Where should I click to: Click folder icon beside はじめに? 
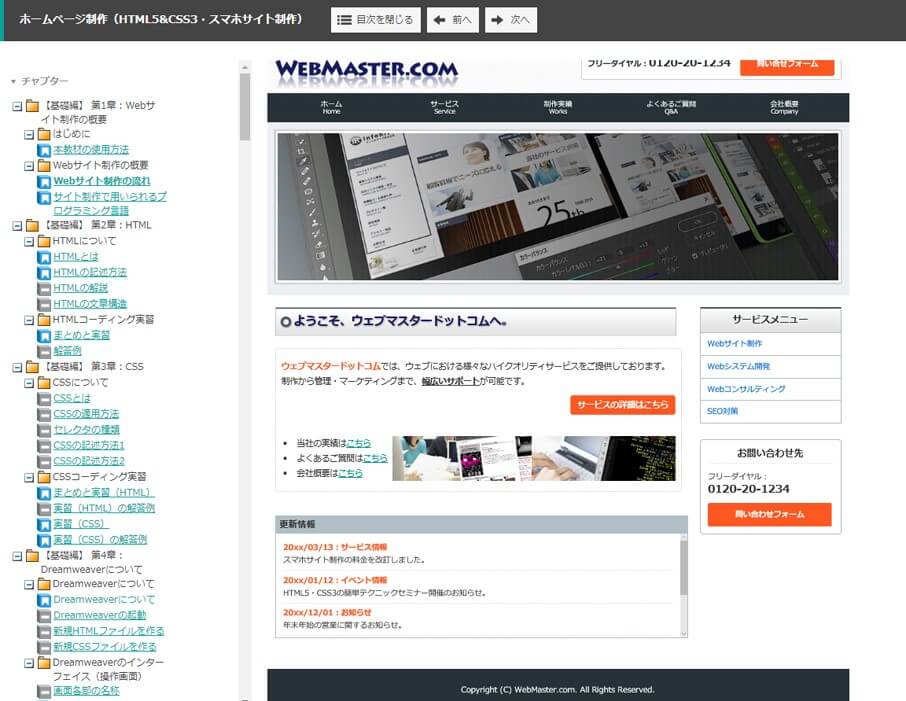[x=44, y=134]
